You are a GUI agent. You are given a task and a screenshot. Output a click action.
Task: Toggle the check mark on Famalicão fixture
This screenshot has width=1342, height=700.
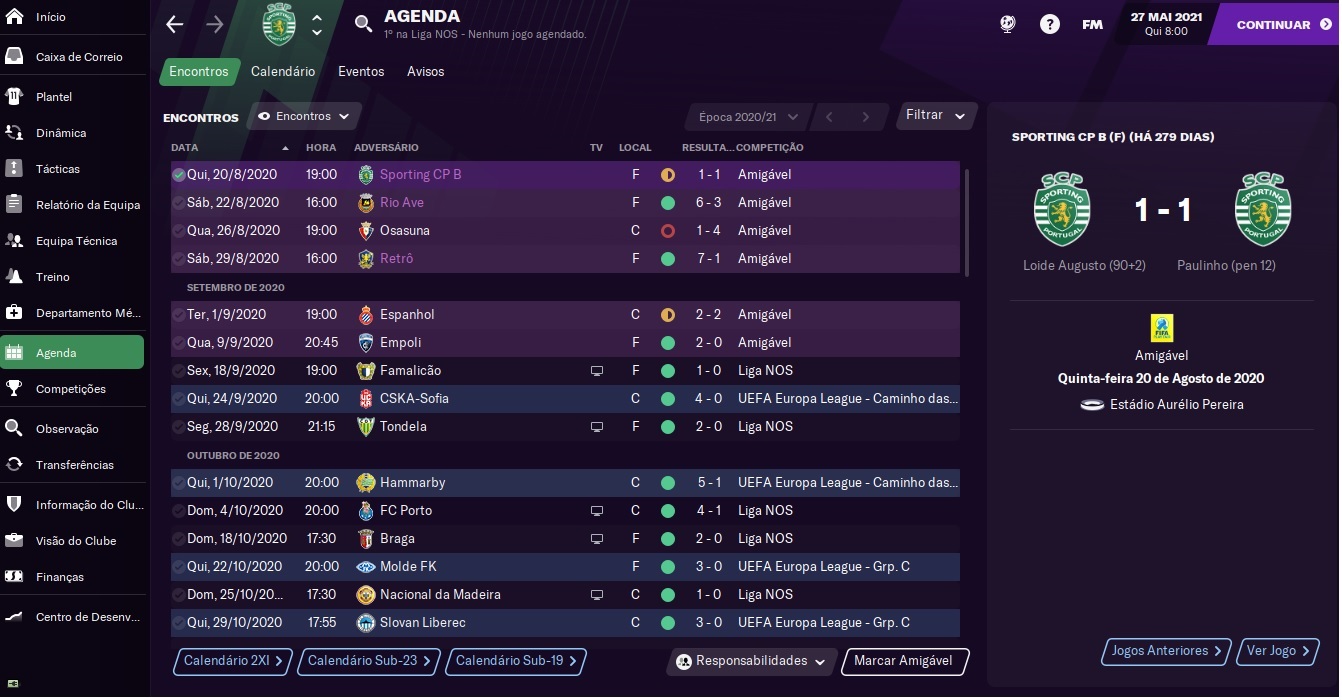coord(178,370)
